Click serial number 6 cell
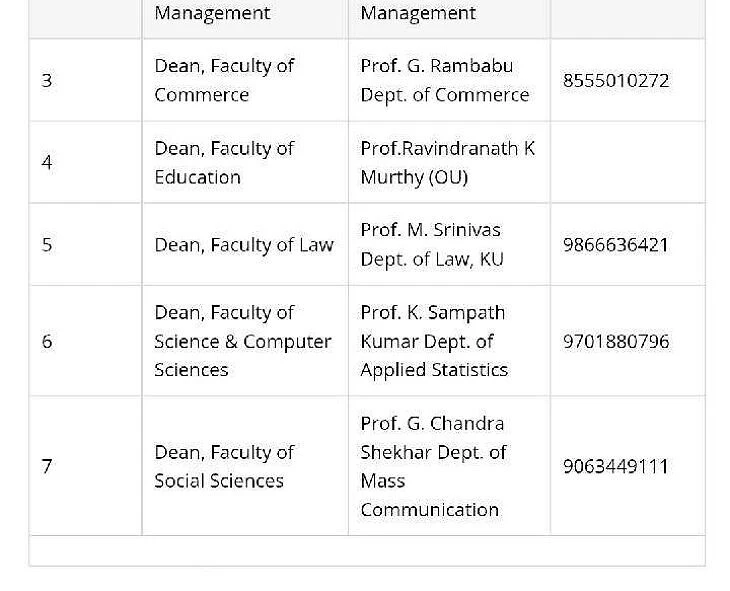Viewport: 730px width, 591px height. pyautogui.click(x=85, y=341)
